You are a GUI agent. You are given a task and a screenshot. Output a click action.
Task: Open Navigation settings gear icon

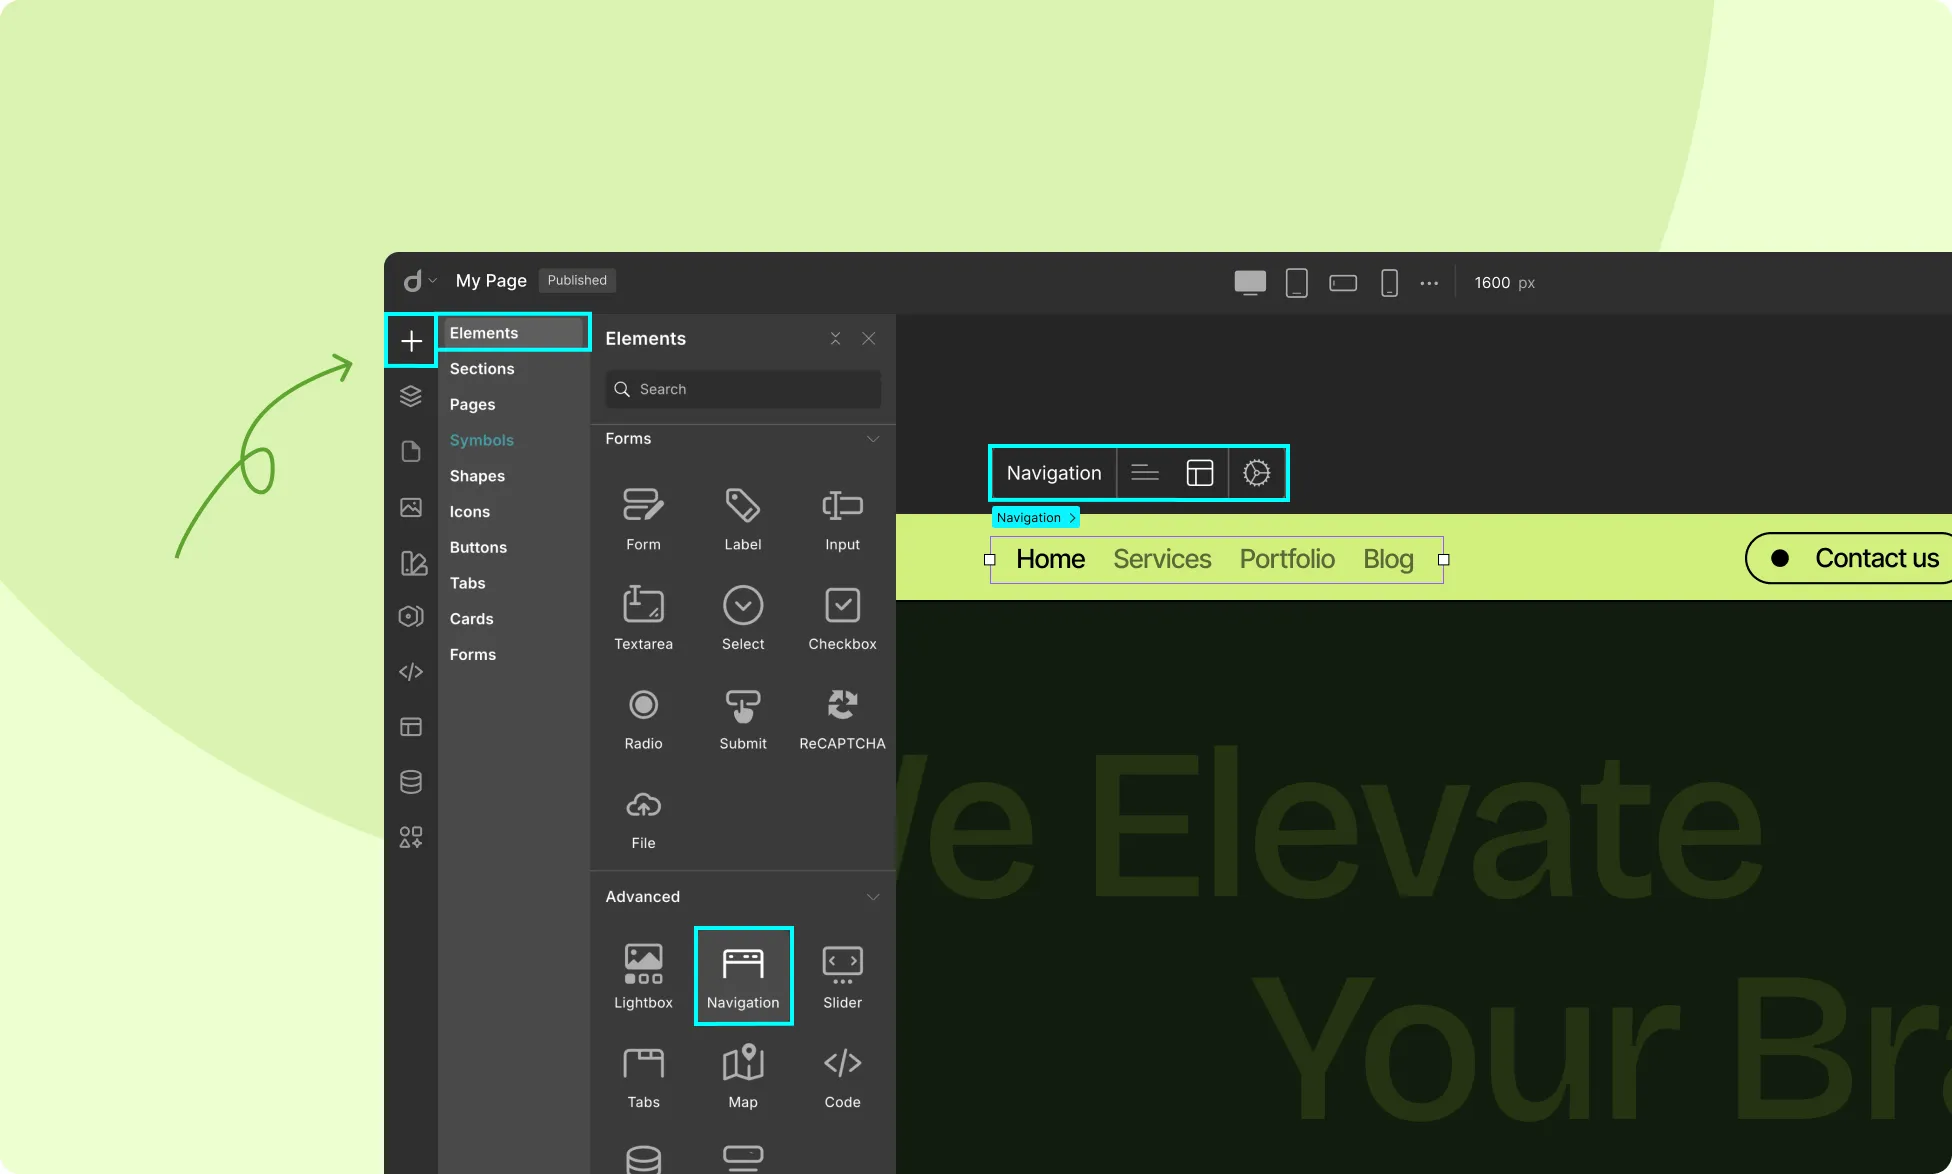click(x=1257, y=473)
